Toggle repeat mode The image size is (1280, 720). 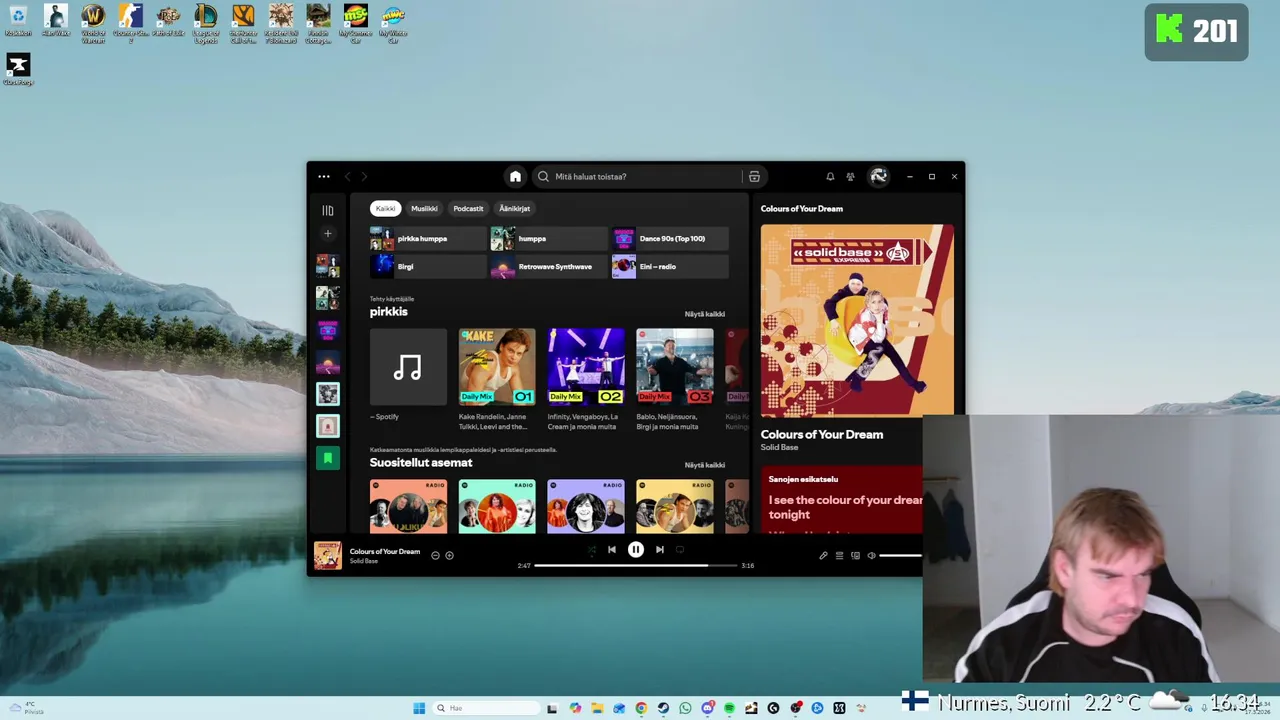pyautogui.click(x=680, y=549)
